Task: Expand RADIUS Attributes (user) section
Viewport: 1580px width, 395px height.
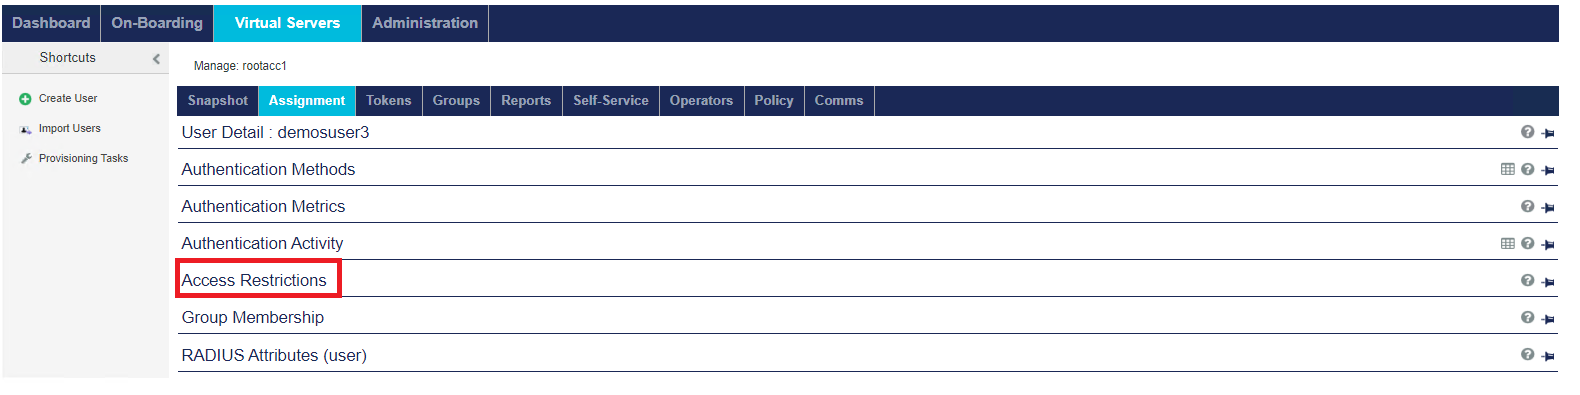Action: pos(274,355)
